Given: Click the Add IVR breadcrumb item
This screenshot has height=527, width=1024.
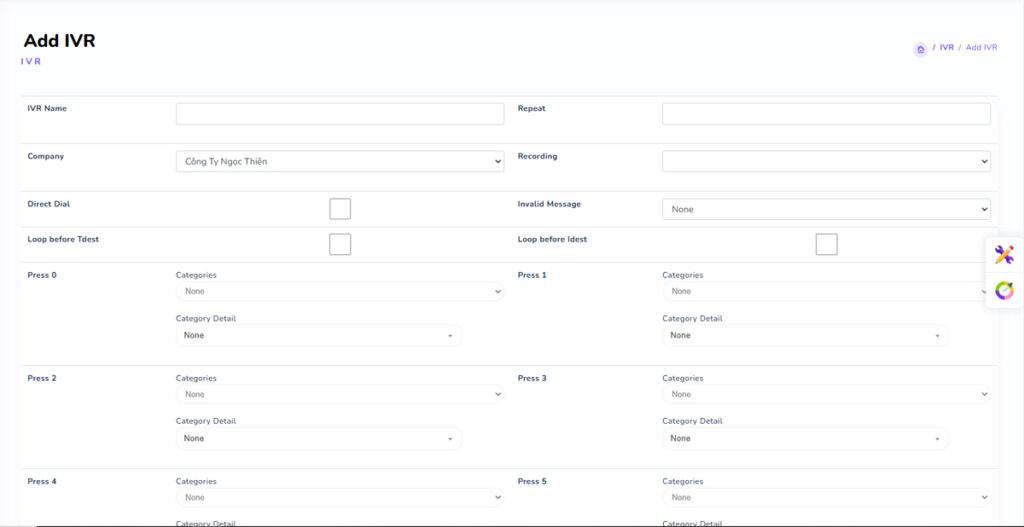Looking at the screenshot, I should (x=982, y=48).
